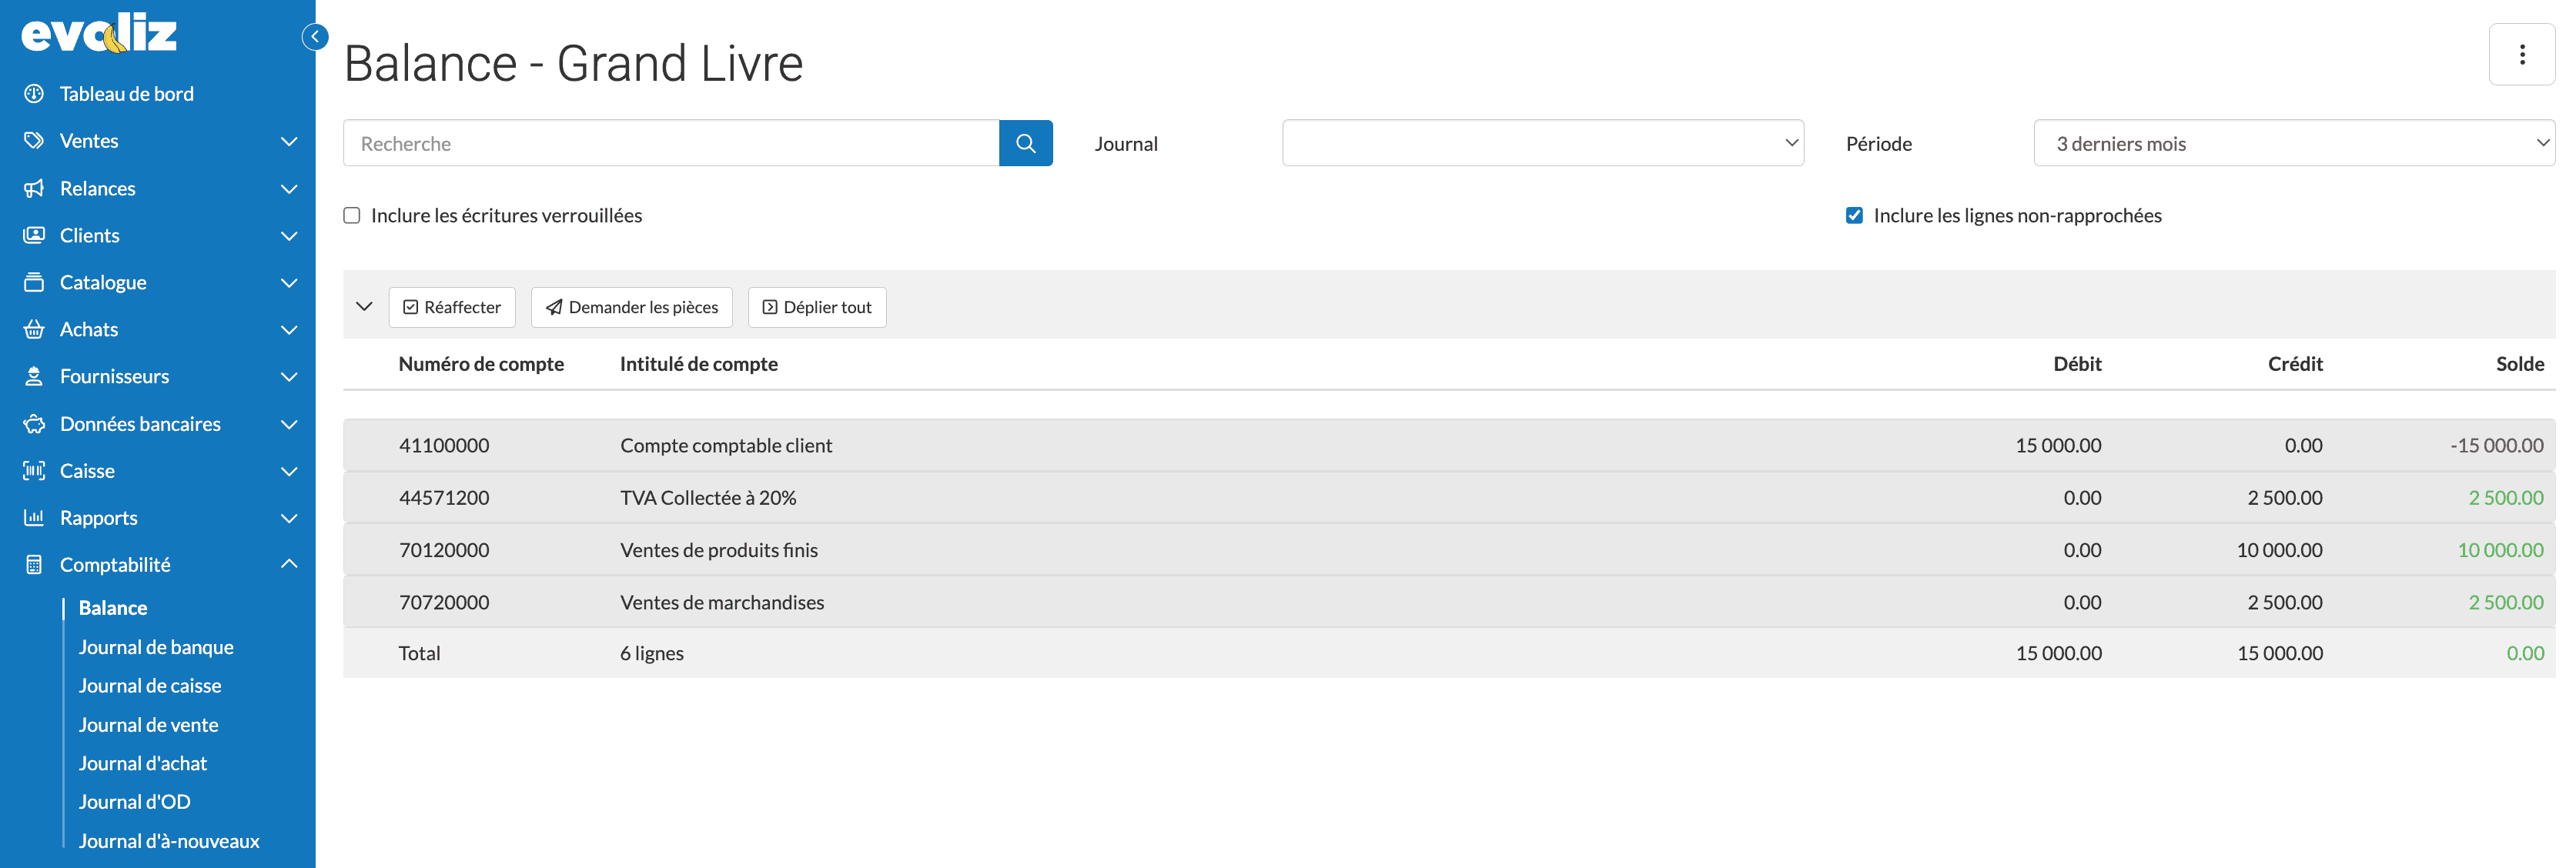
Task: Click the 6 lignes total text
Action: [652, 653]
